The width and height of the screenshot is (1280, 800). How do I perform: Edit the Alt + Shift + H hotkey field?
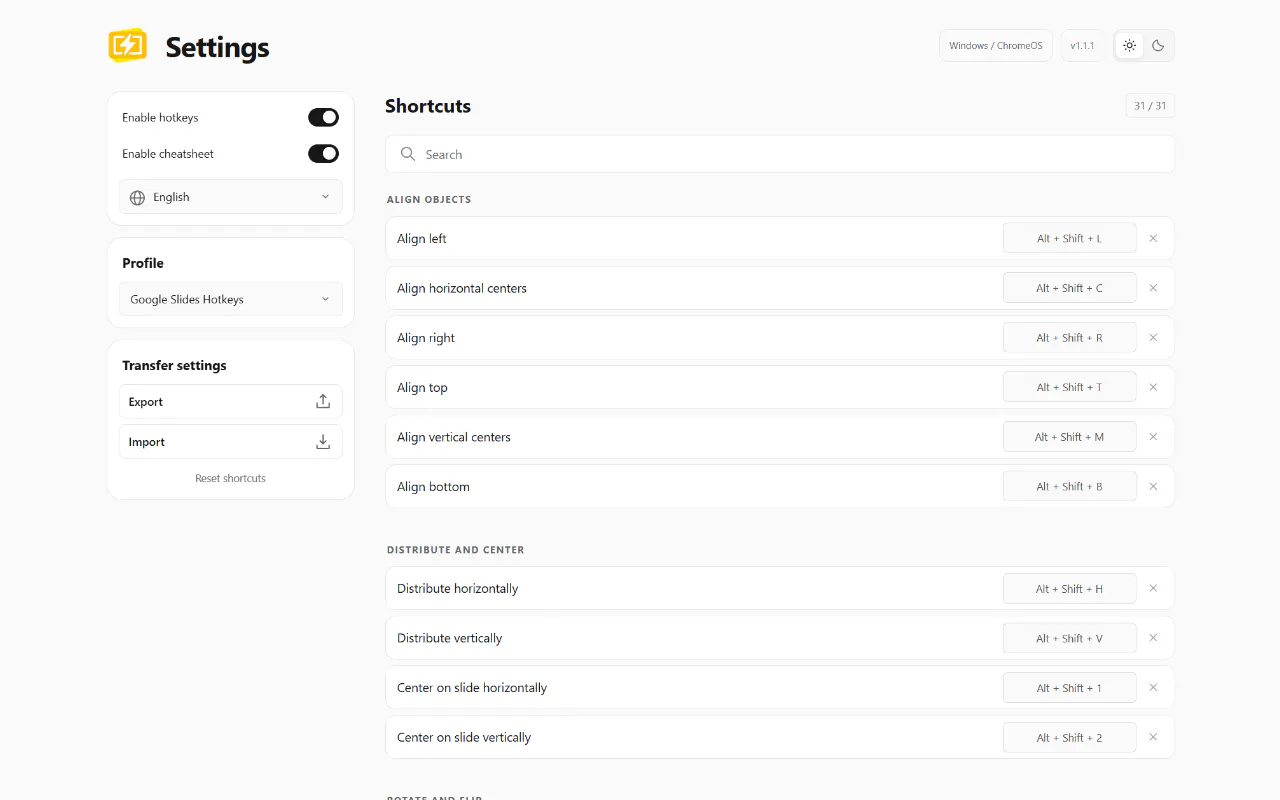pos(1070,589)
